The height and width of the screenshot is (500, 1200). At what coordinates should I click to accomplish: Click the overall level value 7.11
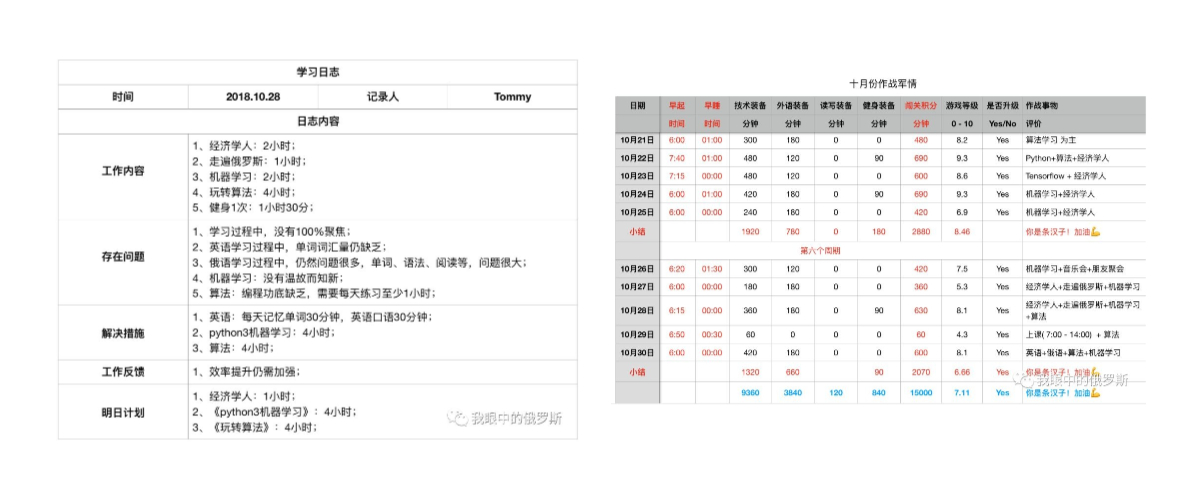[x=961, y=392]
